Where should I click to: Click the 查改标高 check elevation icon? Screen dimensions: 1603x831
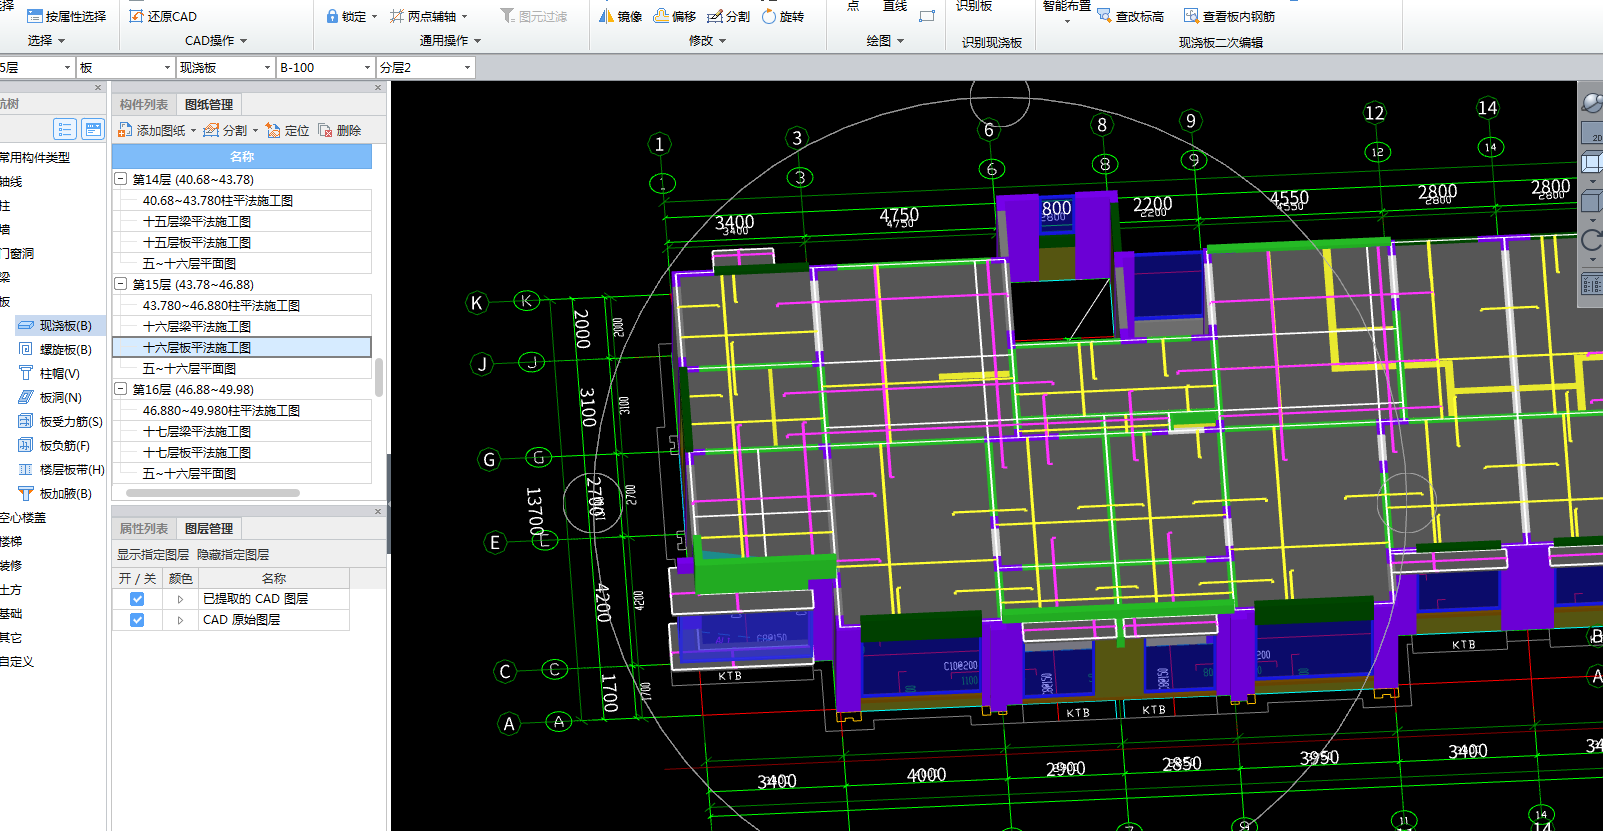click(1104, 16)
